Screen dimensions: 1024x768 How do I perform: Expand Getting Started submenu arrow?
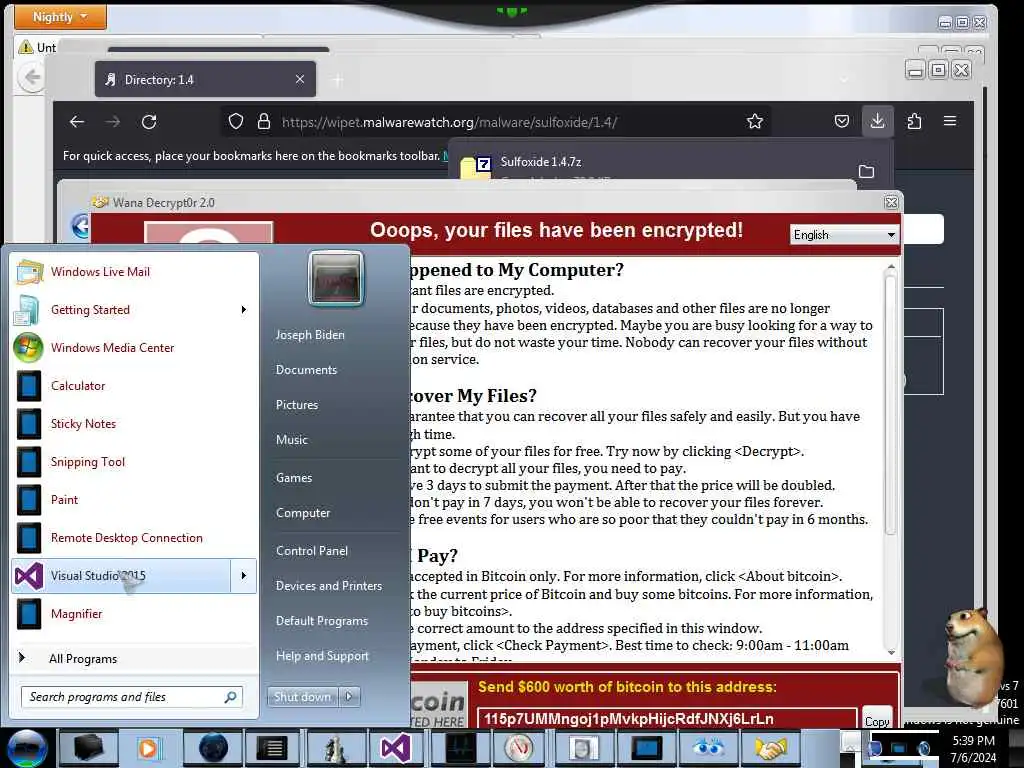click(x=244, y=310)
